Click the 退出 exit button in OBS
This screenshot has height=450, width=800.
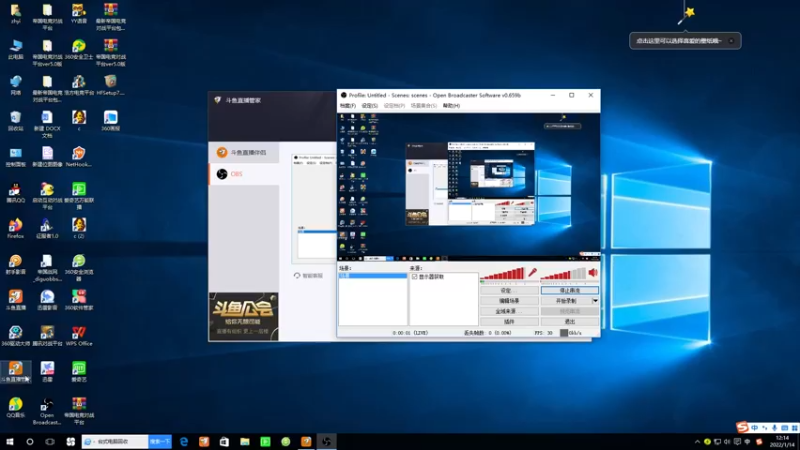click(x=569, y=322)
